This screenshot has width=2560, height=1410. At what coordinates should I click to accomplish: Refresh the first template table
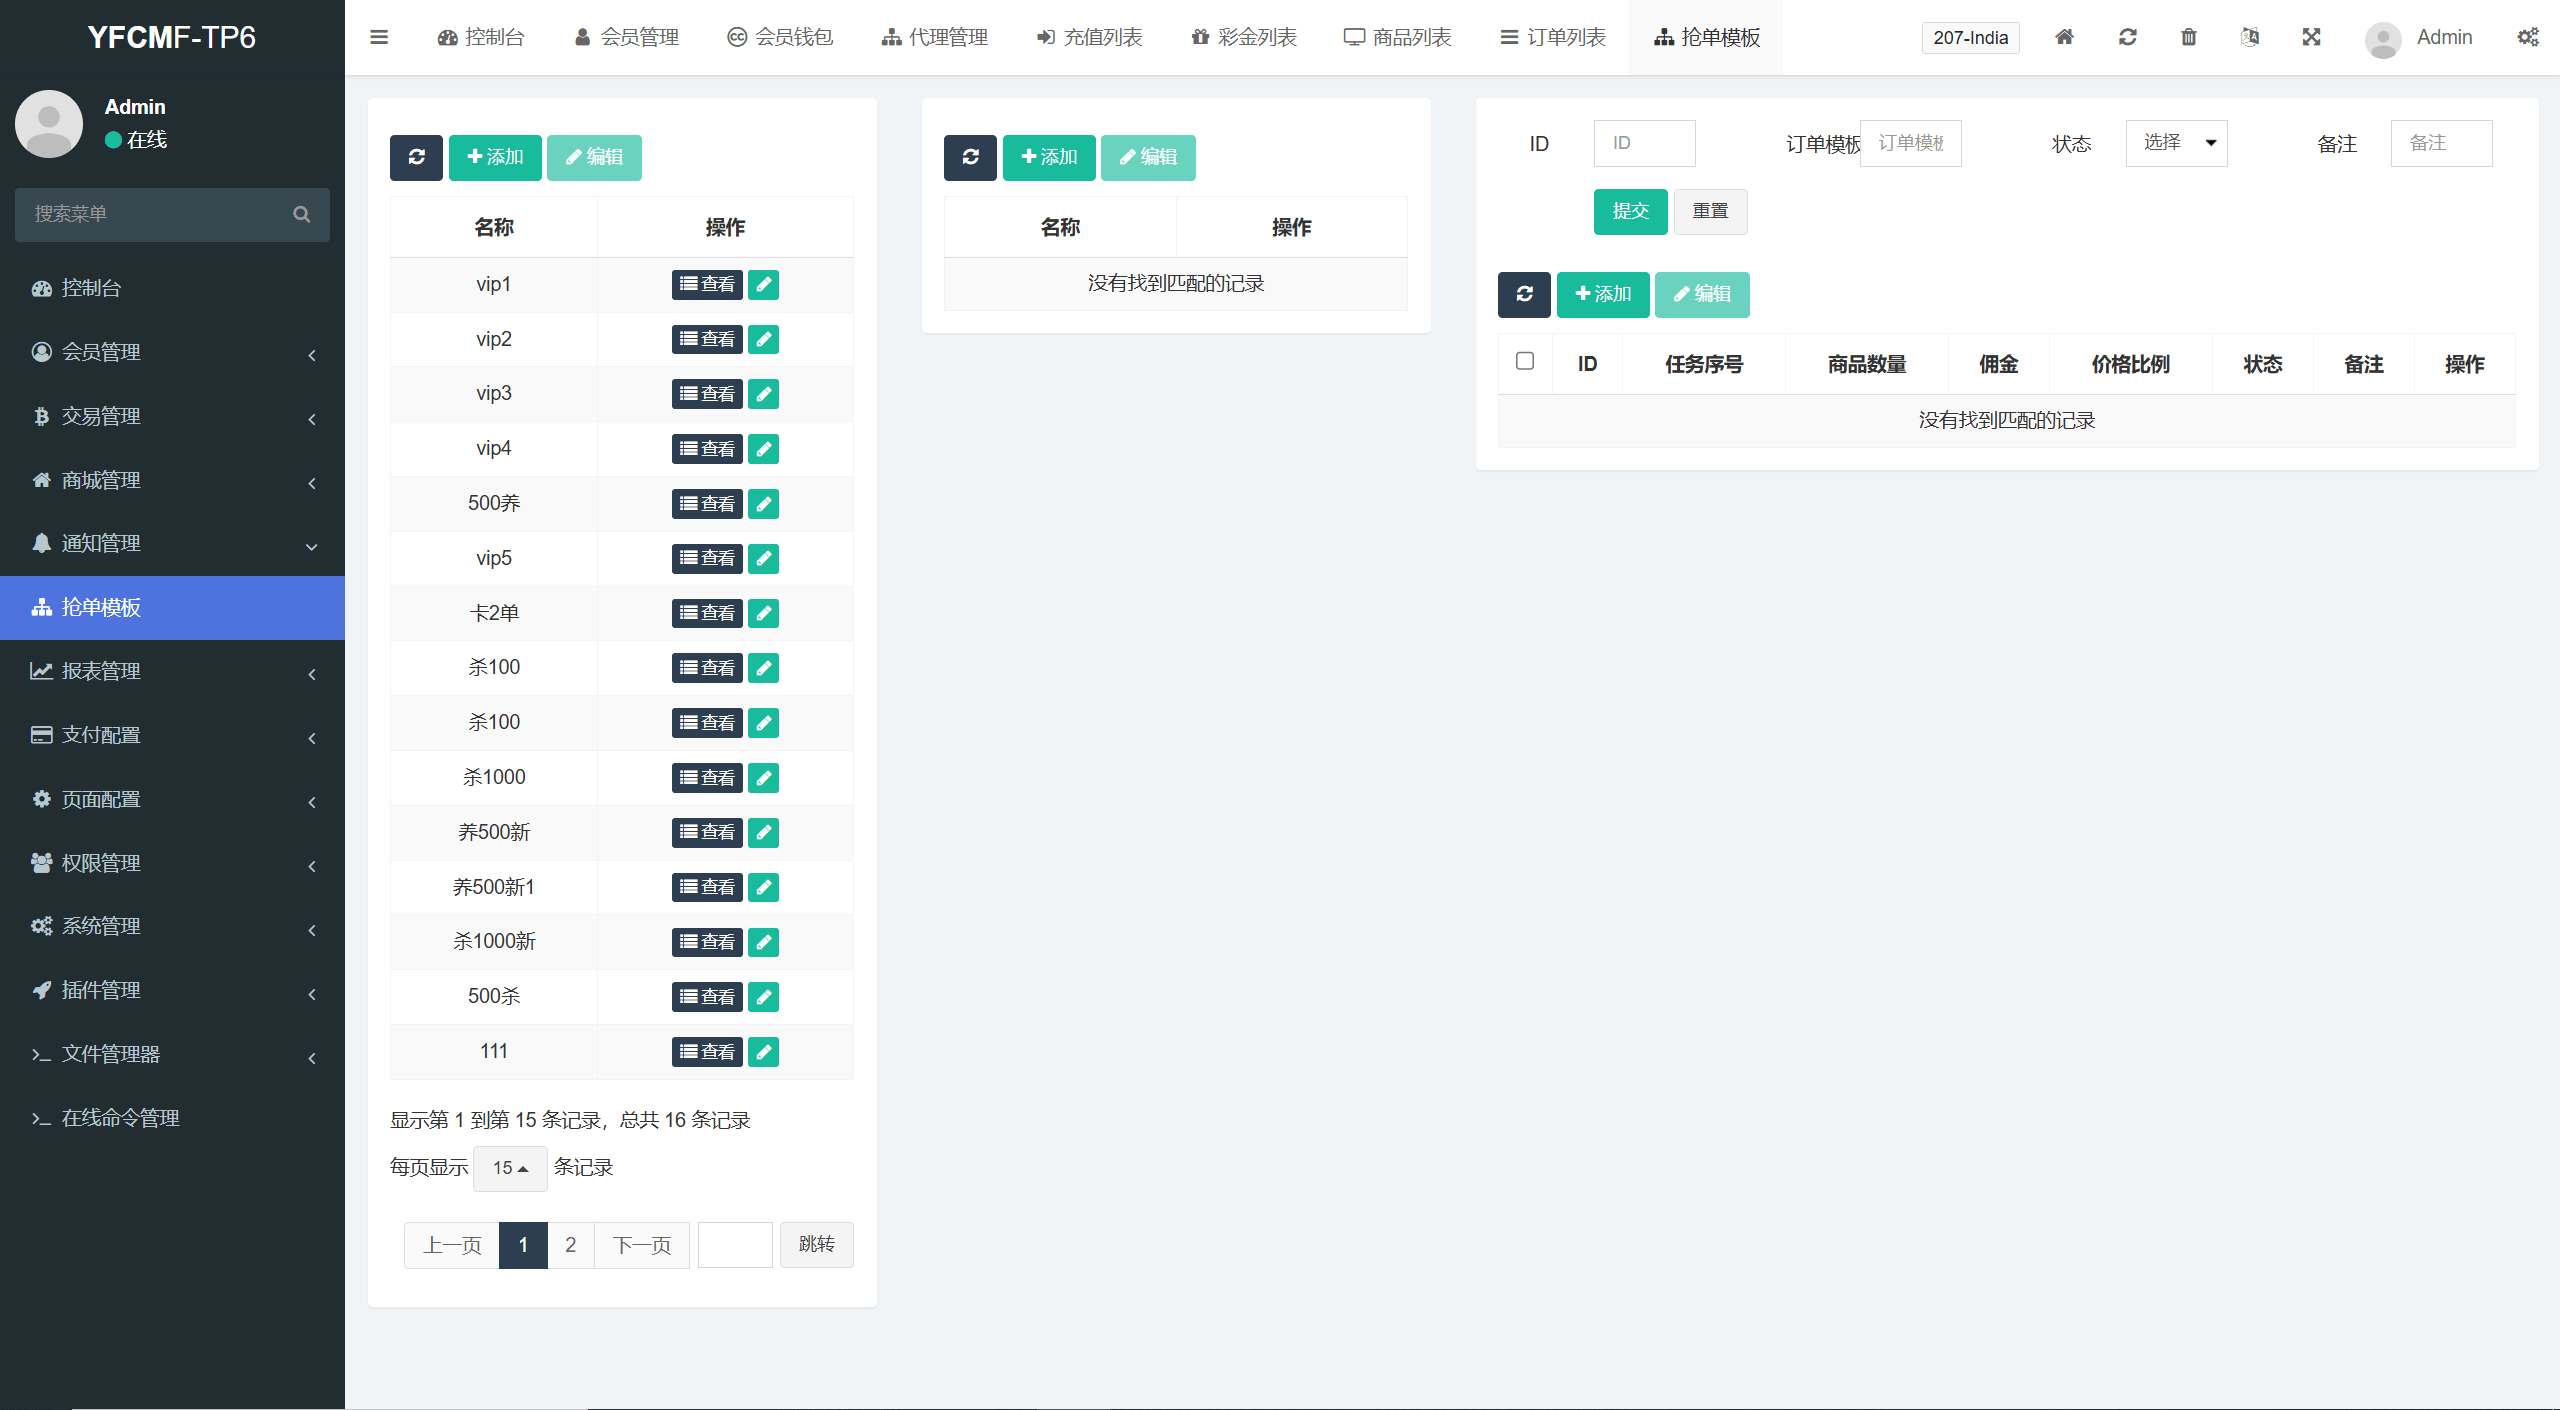[416, 157]
